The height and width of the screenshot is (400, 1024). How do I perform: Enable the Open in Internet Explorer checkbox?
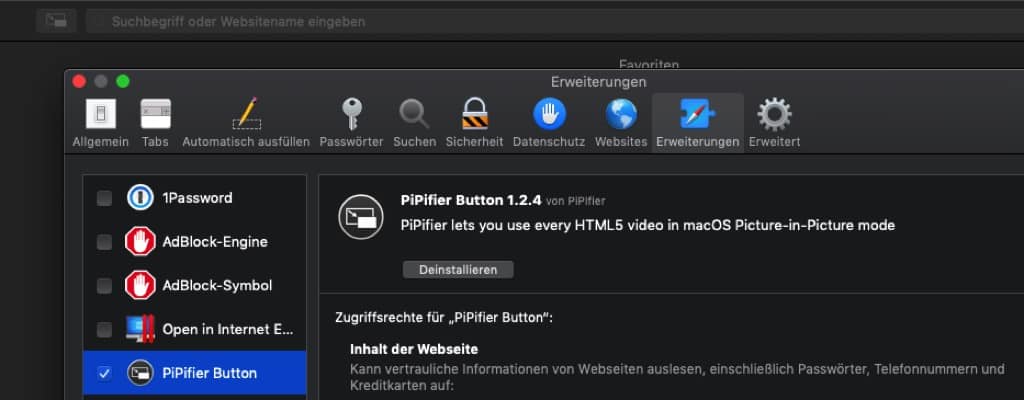[x=104, y=329]
